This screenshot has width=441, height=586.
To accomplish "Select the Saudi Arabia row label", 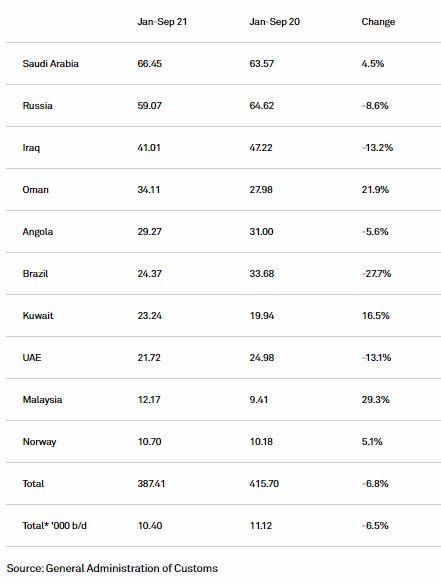I will [50, 64].
